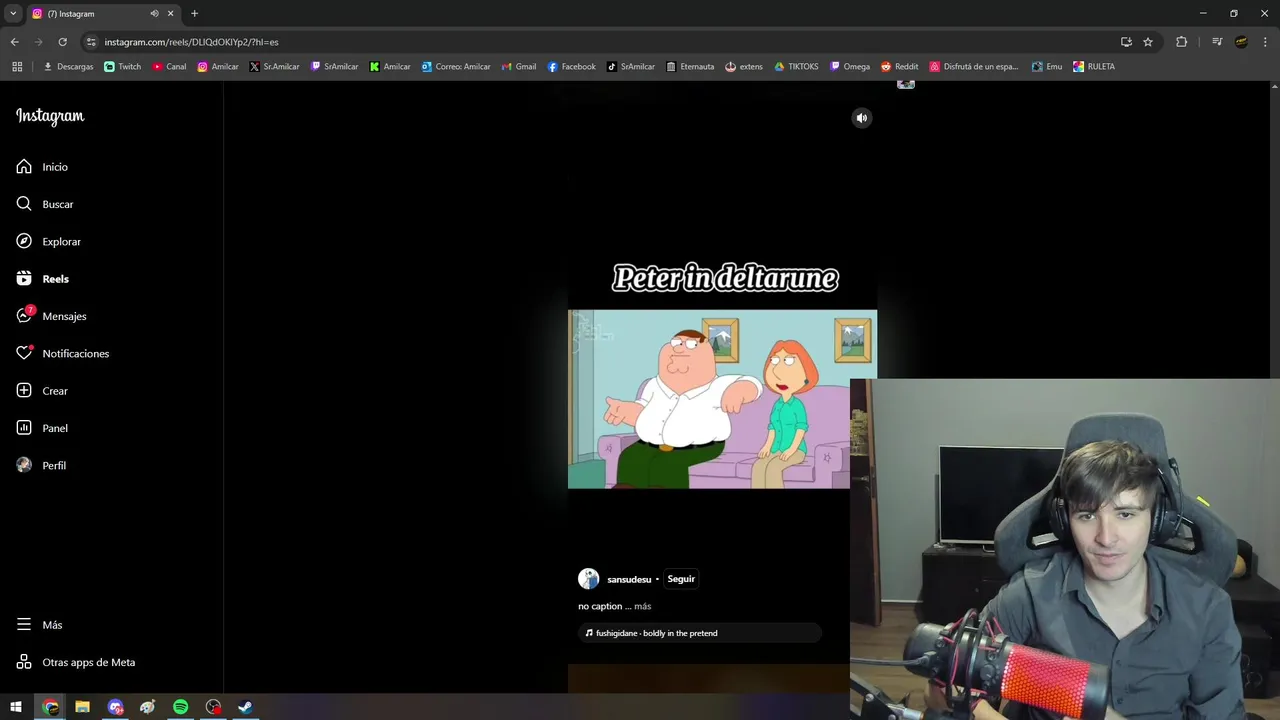Screen dimensions: 1280x720
Task: Open the RULETA bookmark
Action: click(1094, 67)
